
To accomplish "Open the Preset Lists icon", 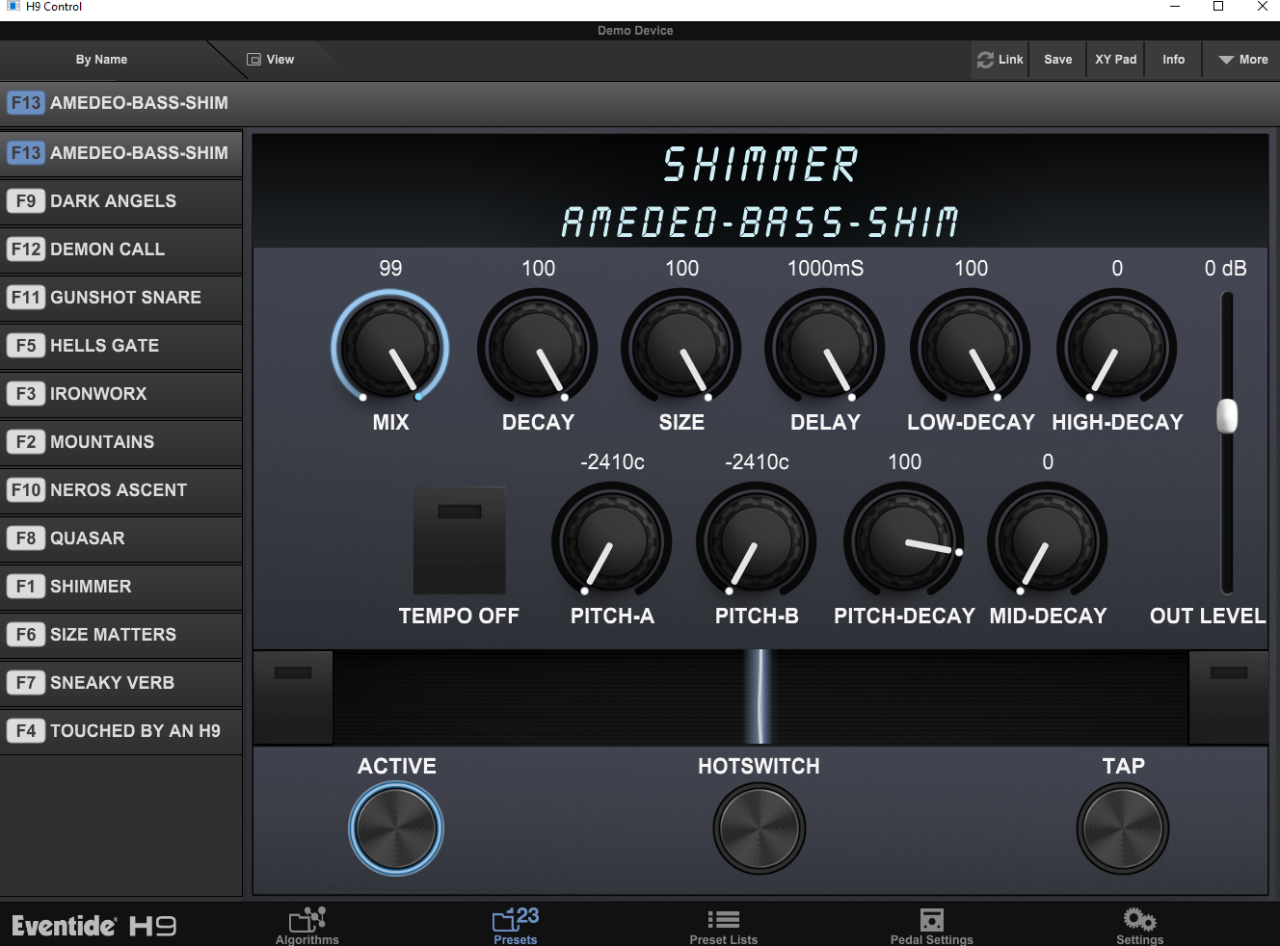I will pos(723,920).
